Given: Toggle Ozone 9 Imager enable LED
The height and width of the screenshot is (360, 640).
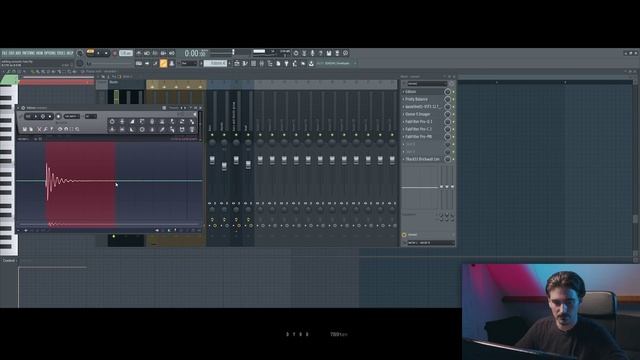Looking at the screenshot, I should point(453,114).
